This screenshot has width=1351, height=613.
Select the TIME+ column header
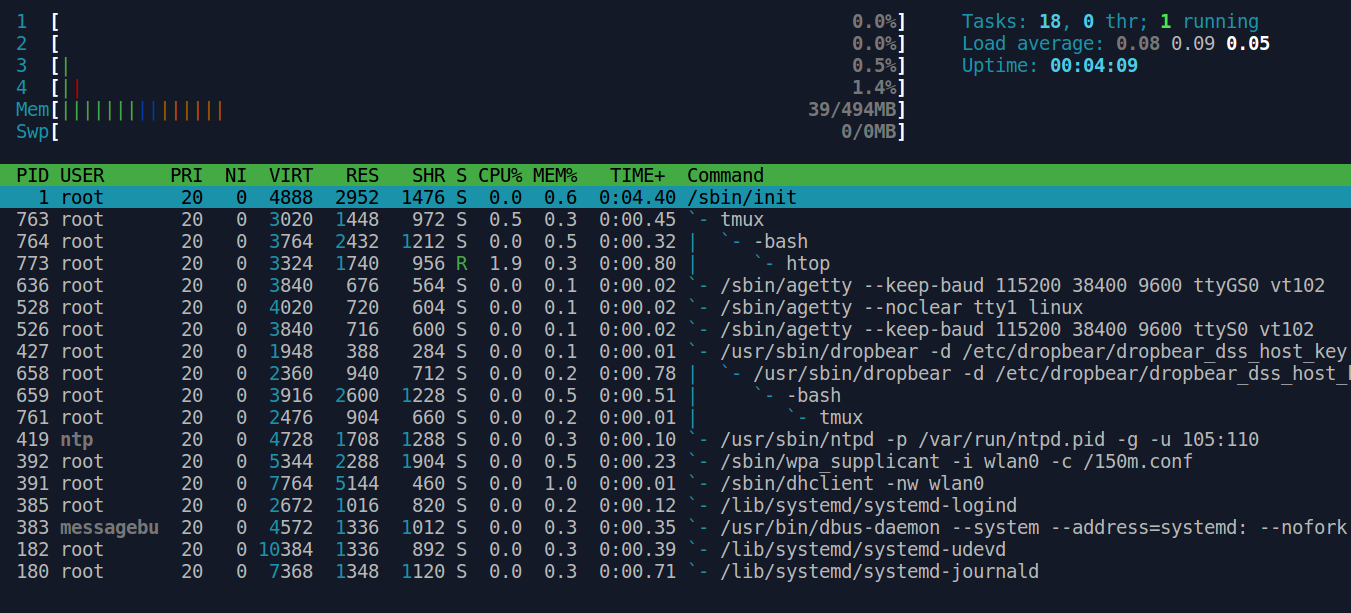[638, 175]
